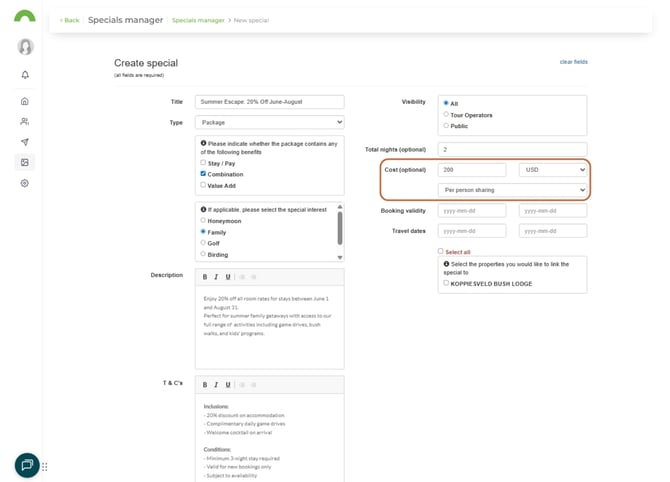Select the Honeymoon special interest
The width and height of the screenshot is (670, 482).
coord(204,220)
